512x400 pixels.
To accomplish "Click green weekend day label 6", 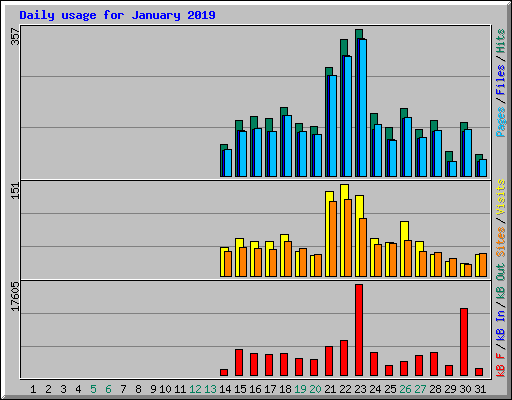I will pyautogui.click(x=108, y=389).
